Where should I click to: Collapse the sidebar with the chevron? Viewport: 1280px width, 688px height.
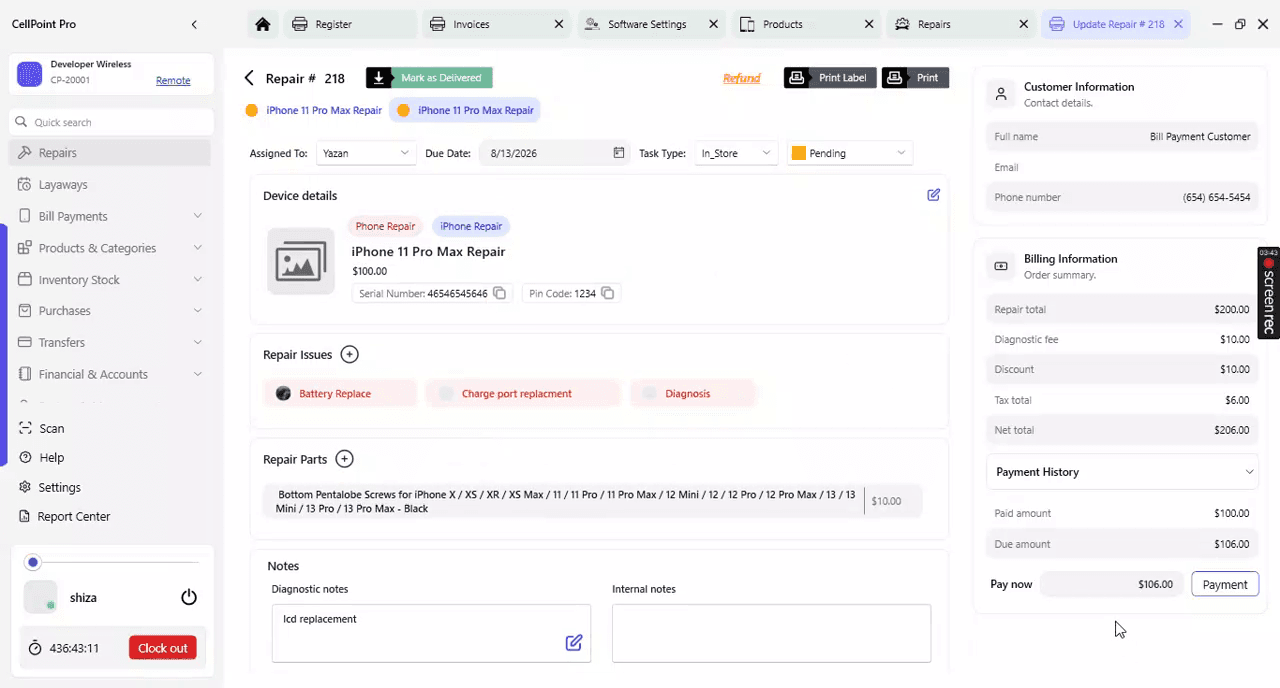[194, 24]
